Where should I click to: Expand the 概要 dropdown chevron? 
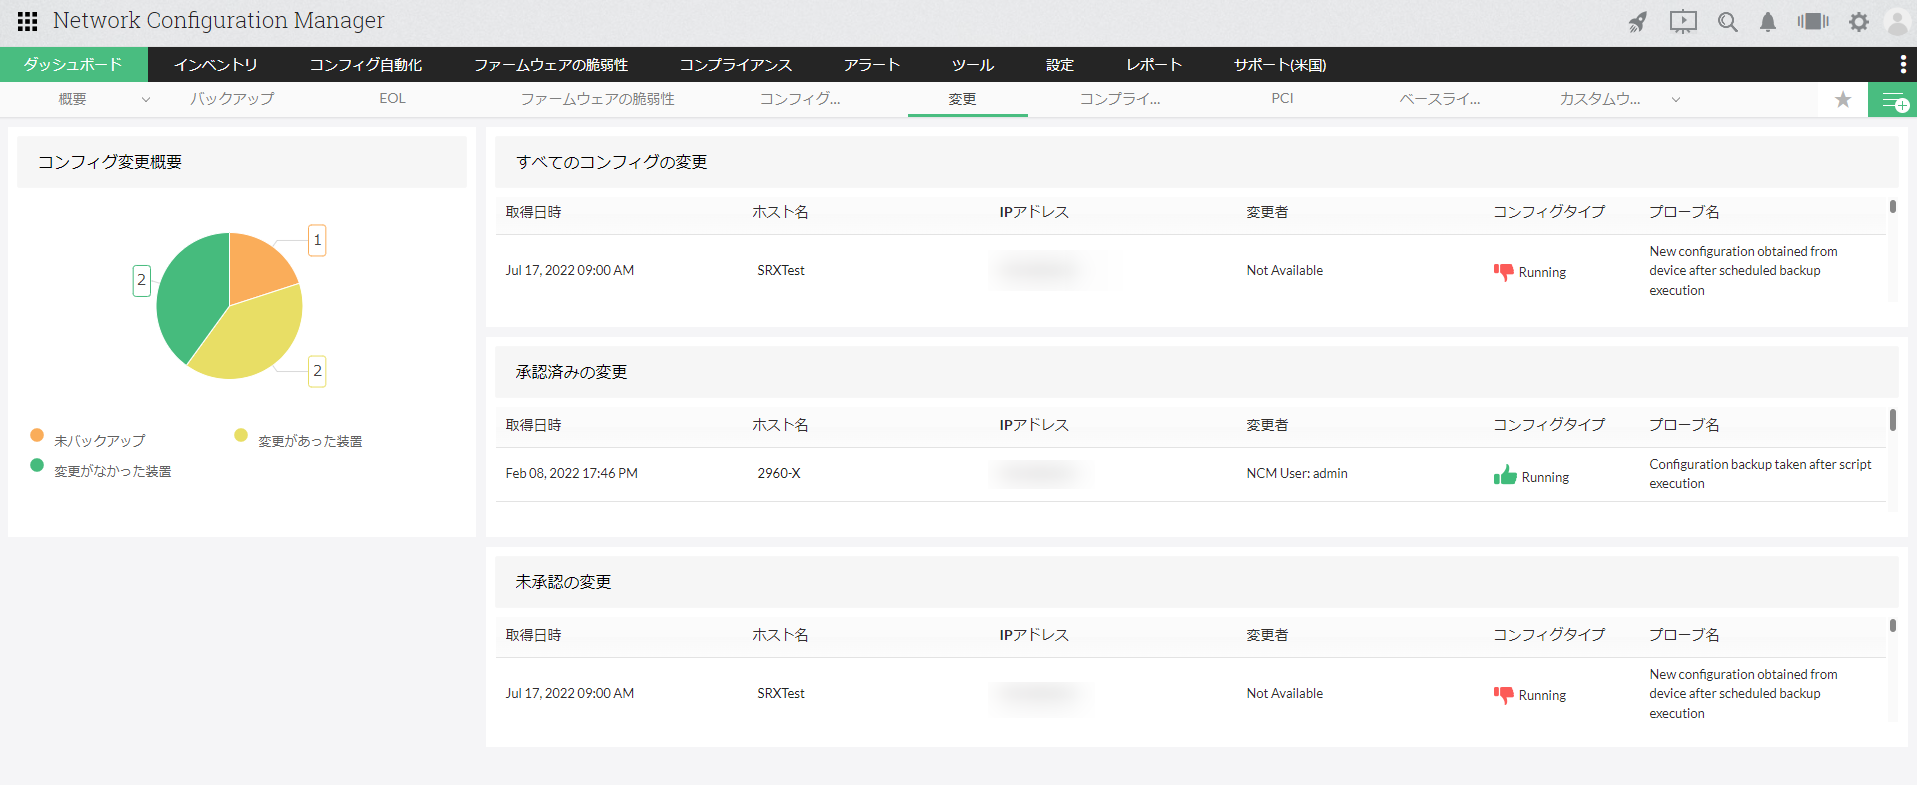pyautogui.click(x=146, y=99)
